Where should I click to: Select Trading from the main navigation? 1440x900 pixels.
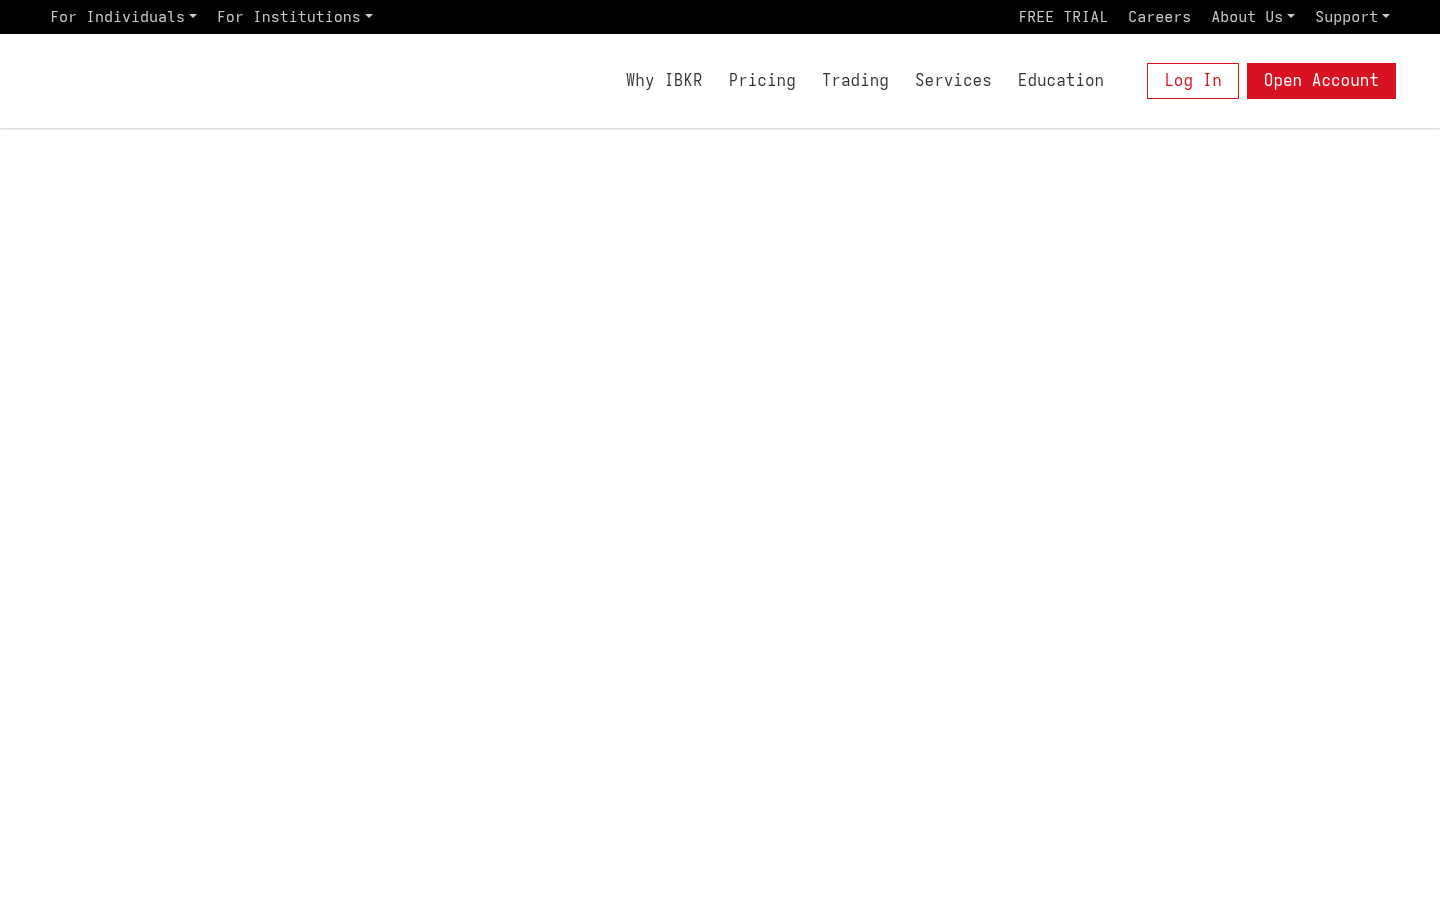pos(855,81)
